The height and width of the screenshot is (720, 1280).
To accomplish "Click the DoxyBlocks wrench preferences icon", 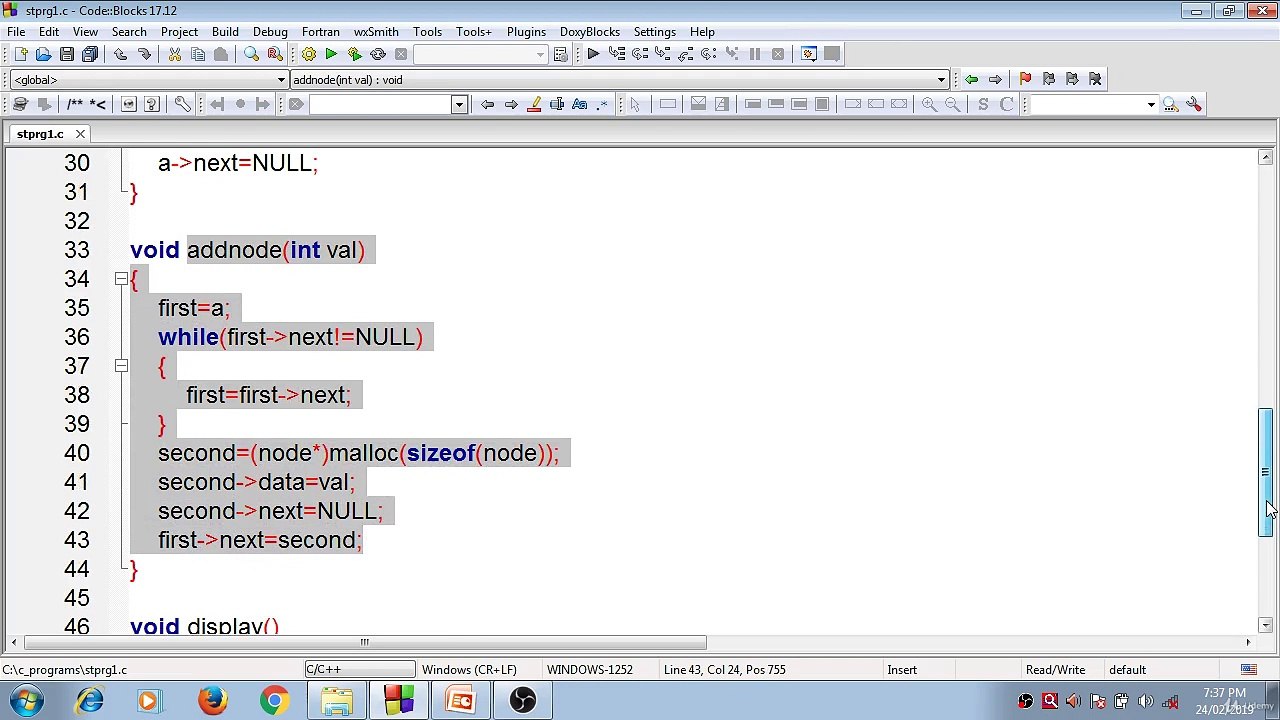I will [182, 104].
